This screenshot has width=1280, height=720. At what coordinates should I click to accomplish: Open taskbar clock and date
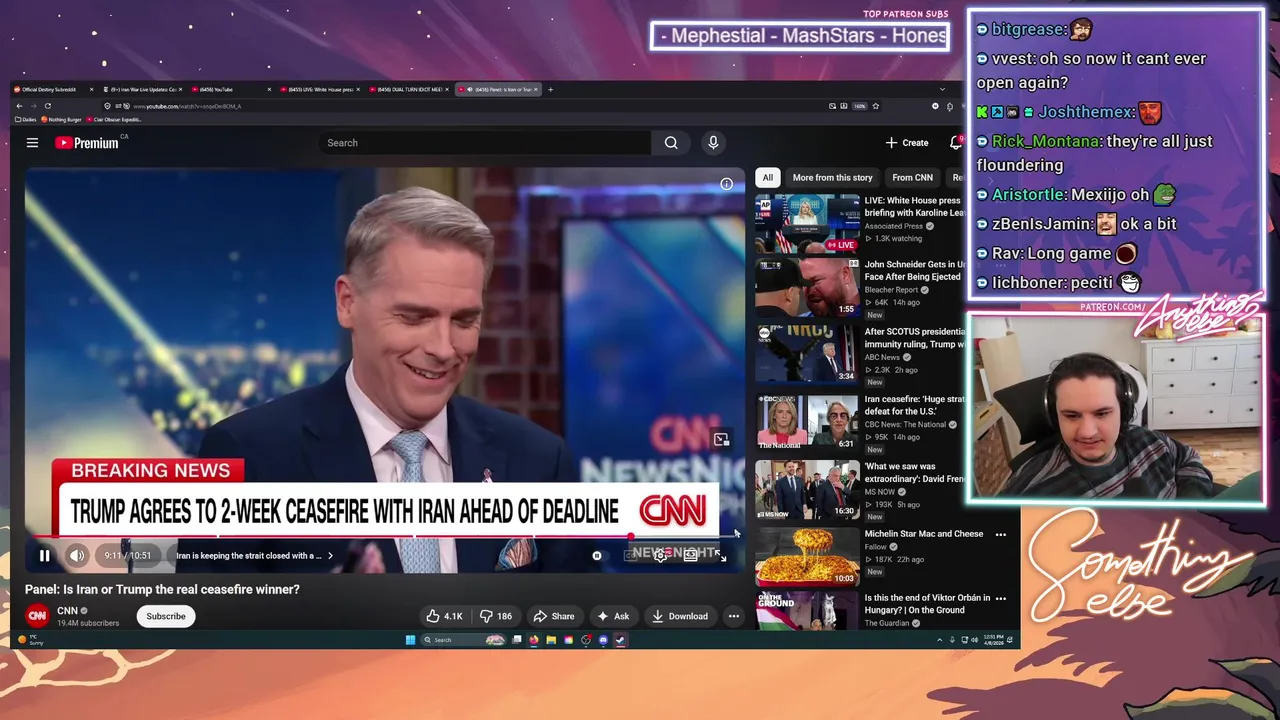993,640
